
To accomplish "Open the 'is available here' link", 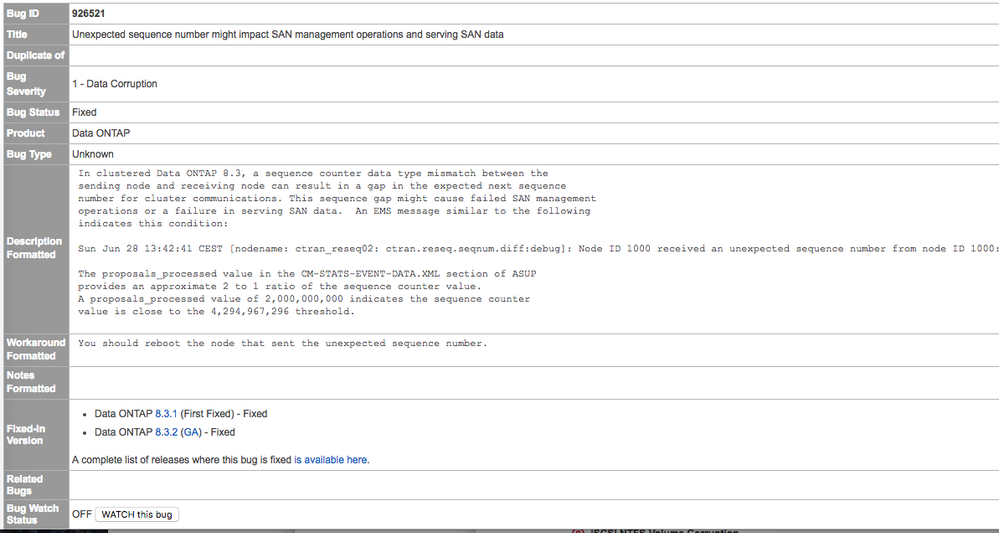I will click(331, 460).
